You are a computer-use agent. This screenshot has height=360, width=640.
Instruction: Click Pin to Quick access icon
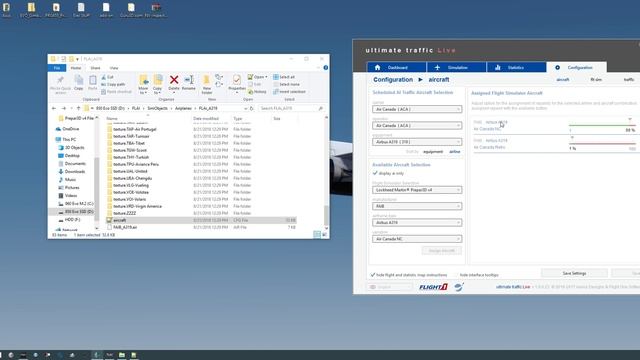coord(60,80)
